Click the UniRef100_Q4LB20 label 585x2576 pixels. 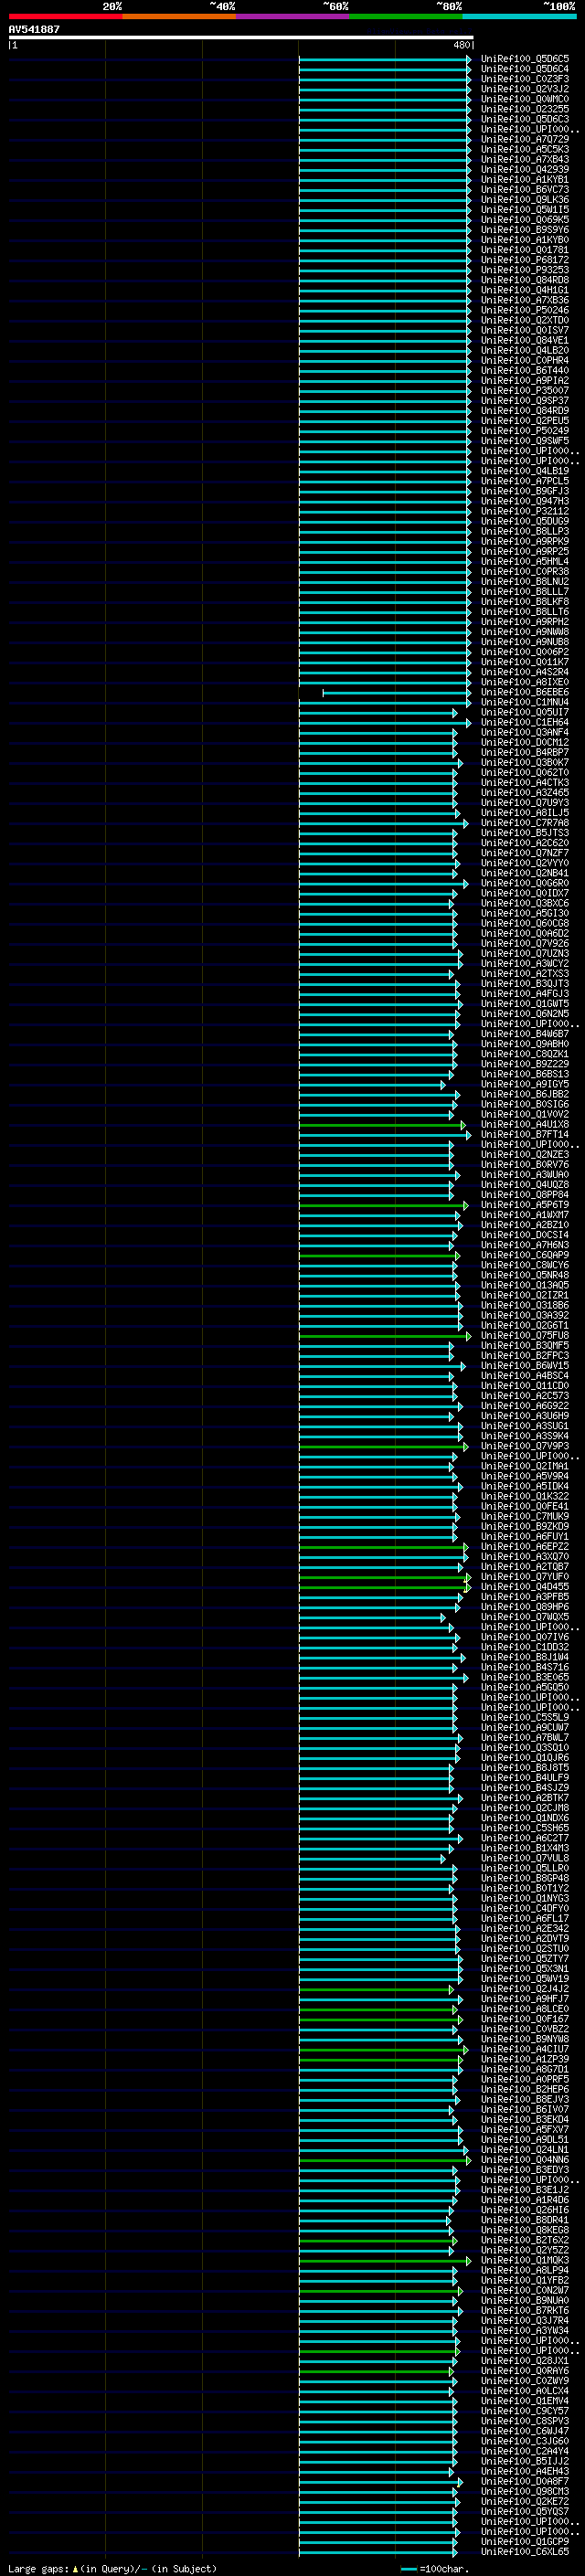tap(525, 350)
